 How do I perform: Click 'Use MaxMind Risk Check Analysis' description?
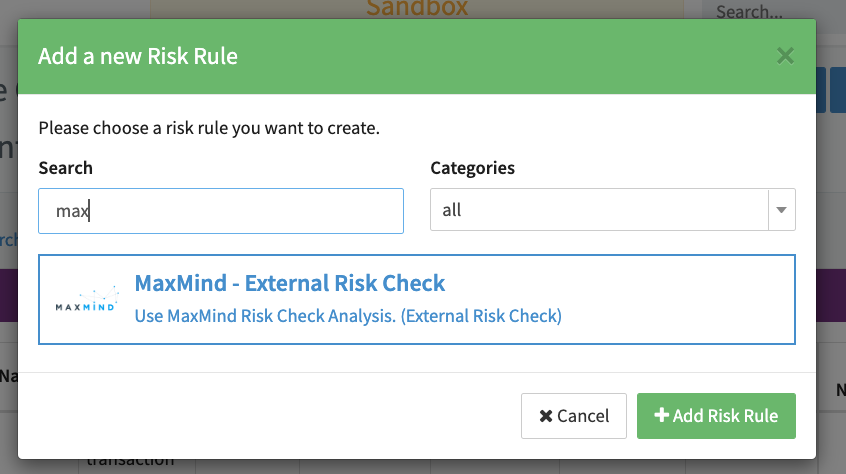tap(348, 316)
